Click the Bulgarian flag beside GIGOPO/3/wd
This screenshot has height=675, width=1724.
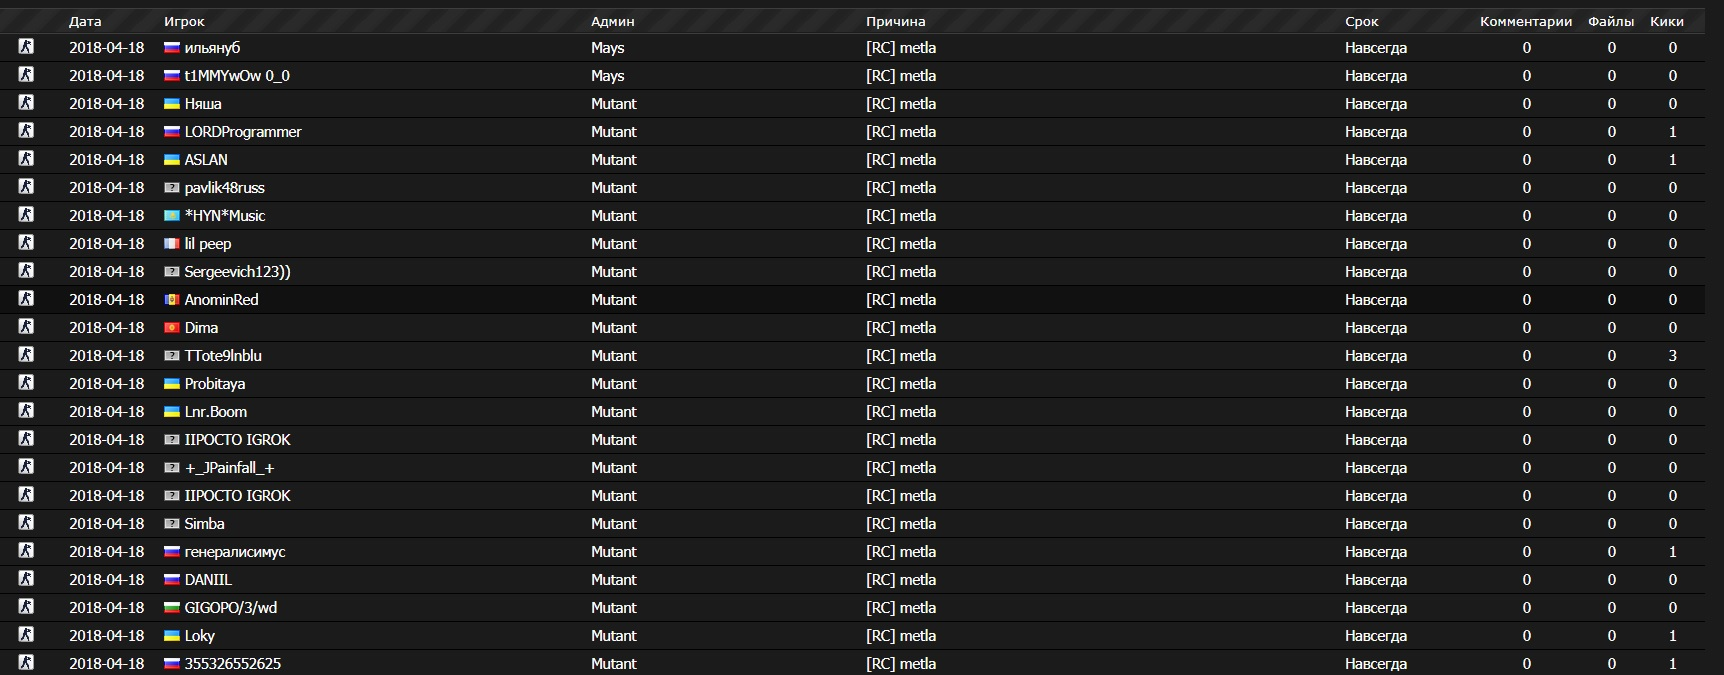(172, 607)
